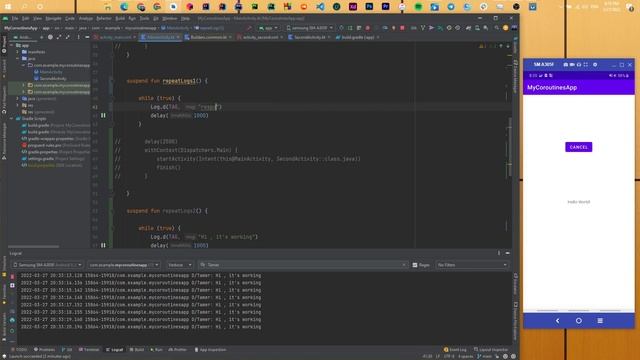Tap the Recents button on phone mirror
The width and height of the screenshot is (640, 360).
pyautogui.click(x=600, y=321)
